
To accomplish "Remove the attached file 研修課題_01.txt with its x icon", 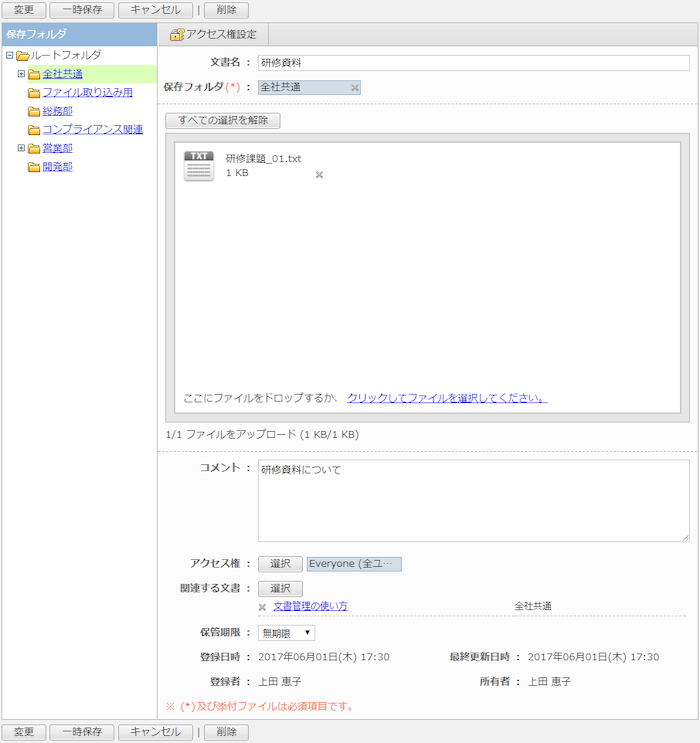I will (320, 175).
